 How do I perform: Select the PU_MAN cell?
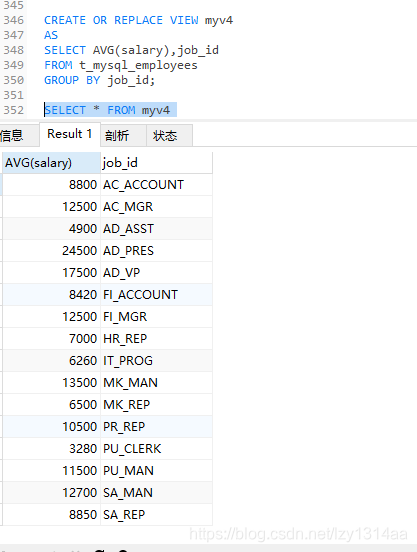156,471
